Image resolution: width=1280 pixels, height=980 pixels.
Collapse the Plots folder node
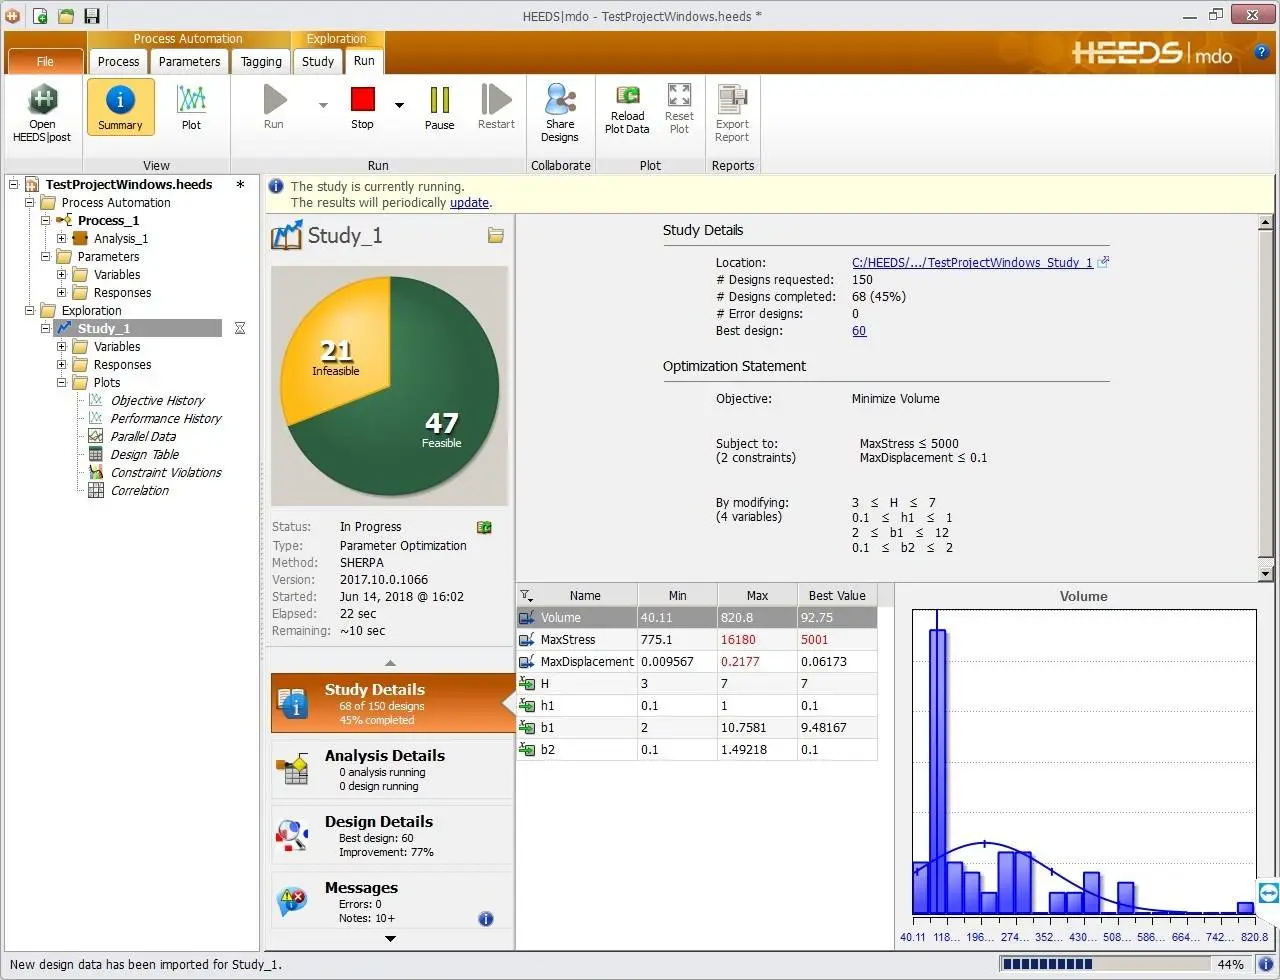[x=61, y=383]
